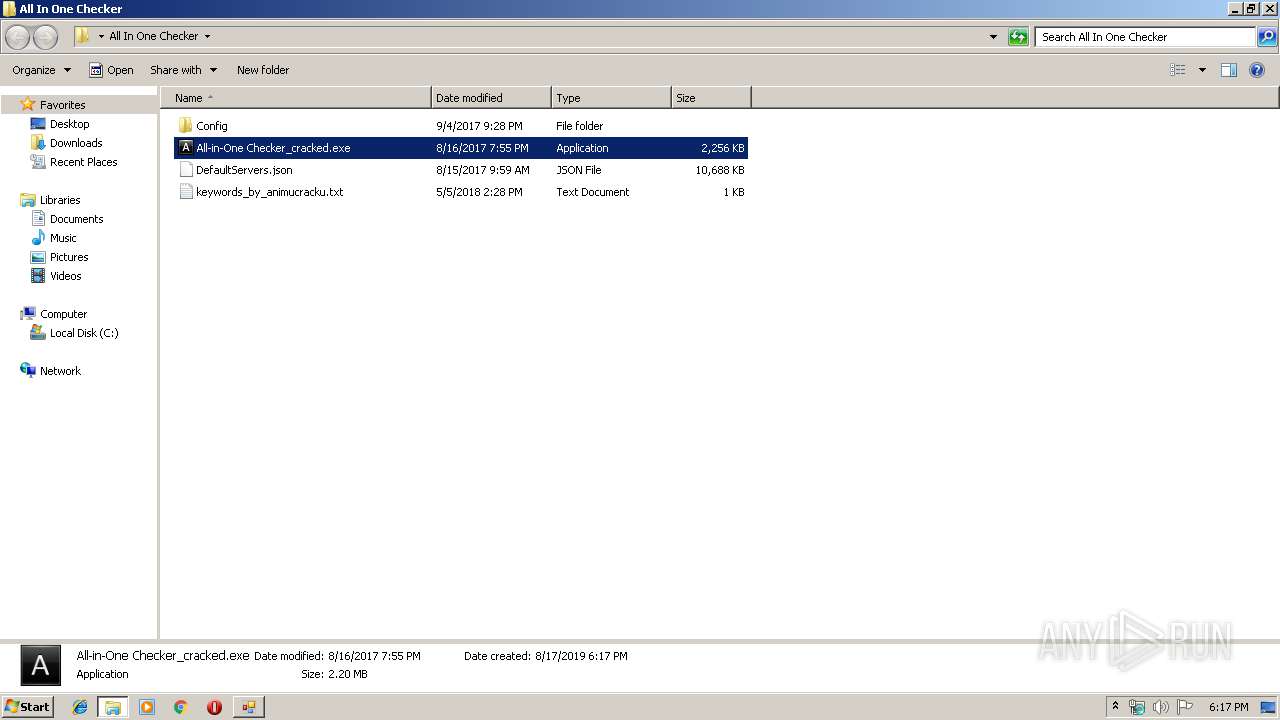The height and width of the screenshot is (720, 1280).
Task: Open Opera browser from the taskbar
Action: click(x=214, y=707)
